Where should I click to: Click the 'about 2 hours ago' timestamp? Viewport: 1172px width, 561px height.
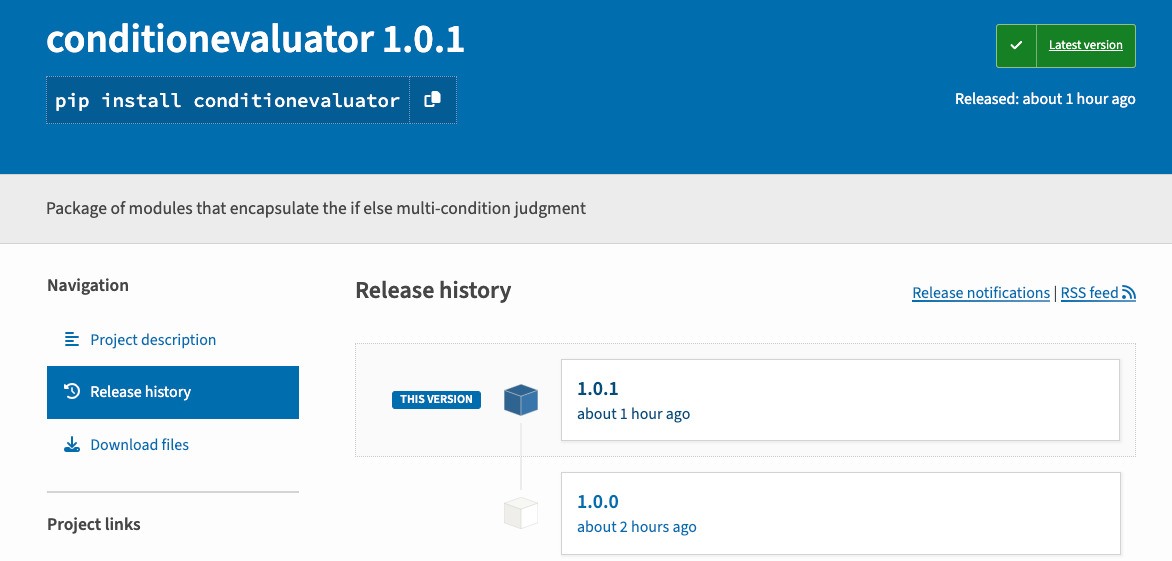point(636,527)
